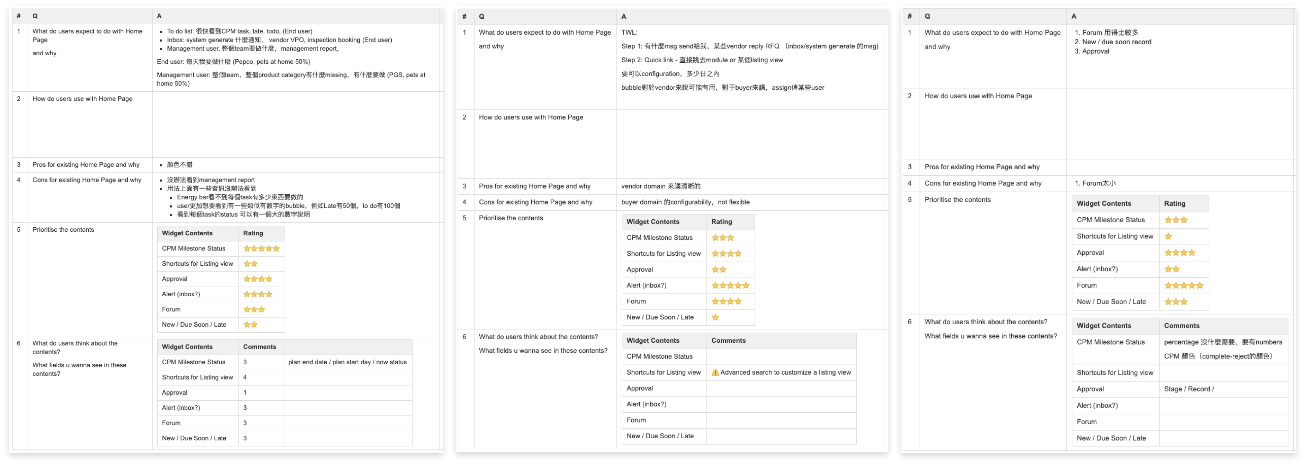This screenshot has width=1305, height=465.
Task: Click the 'Rating' header in the right table
Action: 1175,203
